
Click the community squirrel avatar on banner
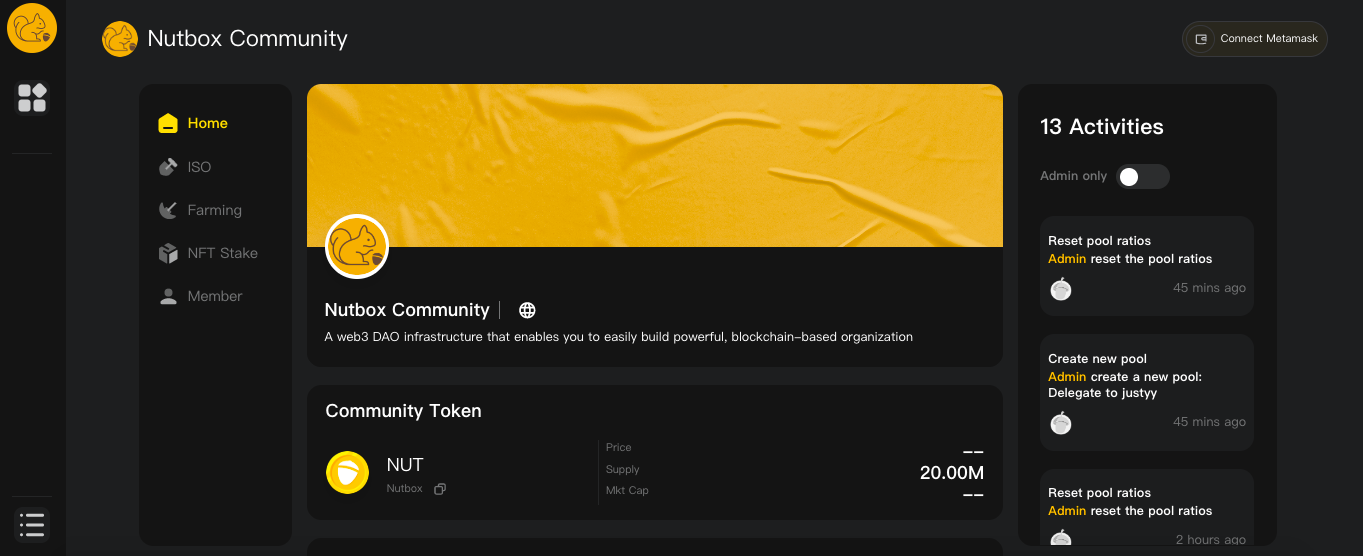(x=357, y=246)
